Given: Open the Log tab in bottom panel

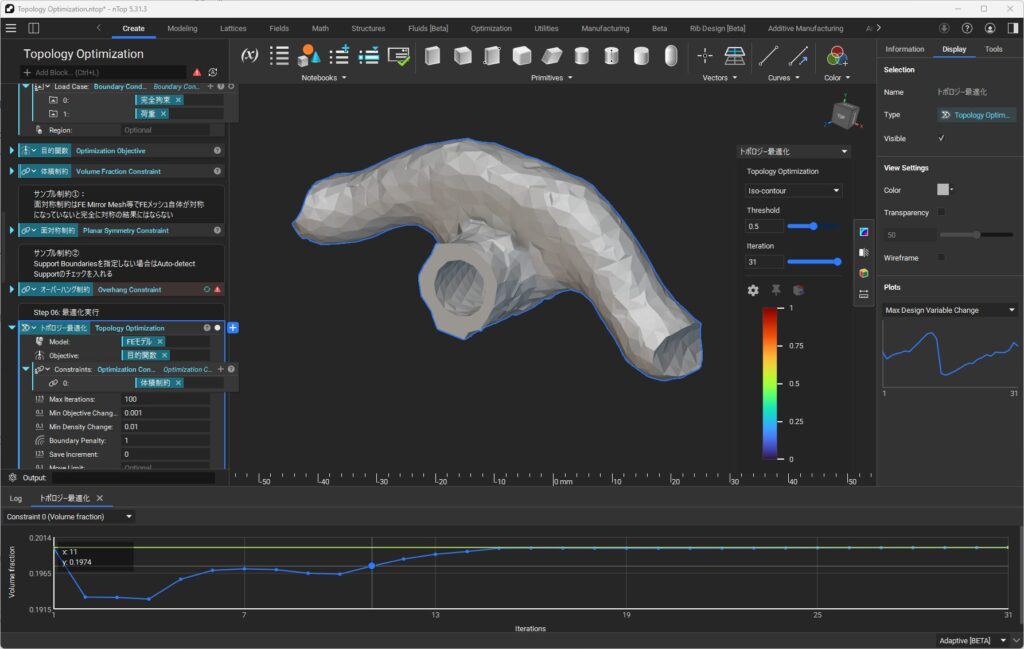Looking at the screenshot, I should click(16, 498).
